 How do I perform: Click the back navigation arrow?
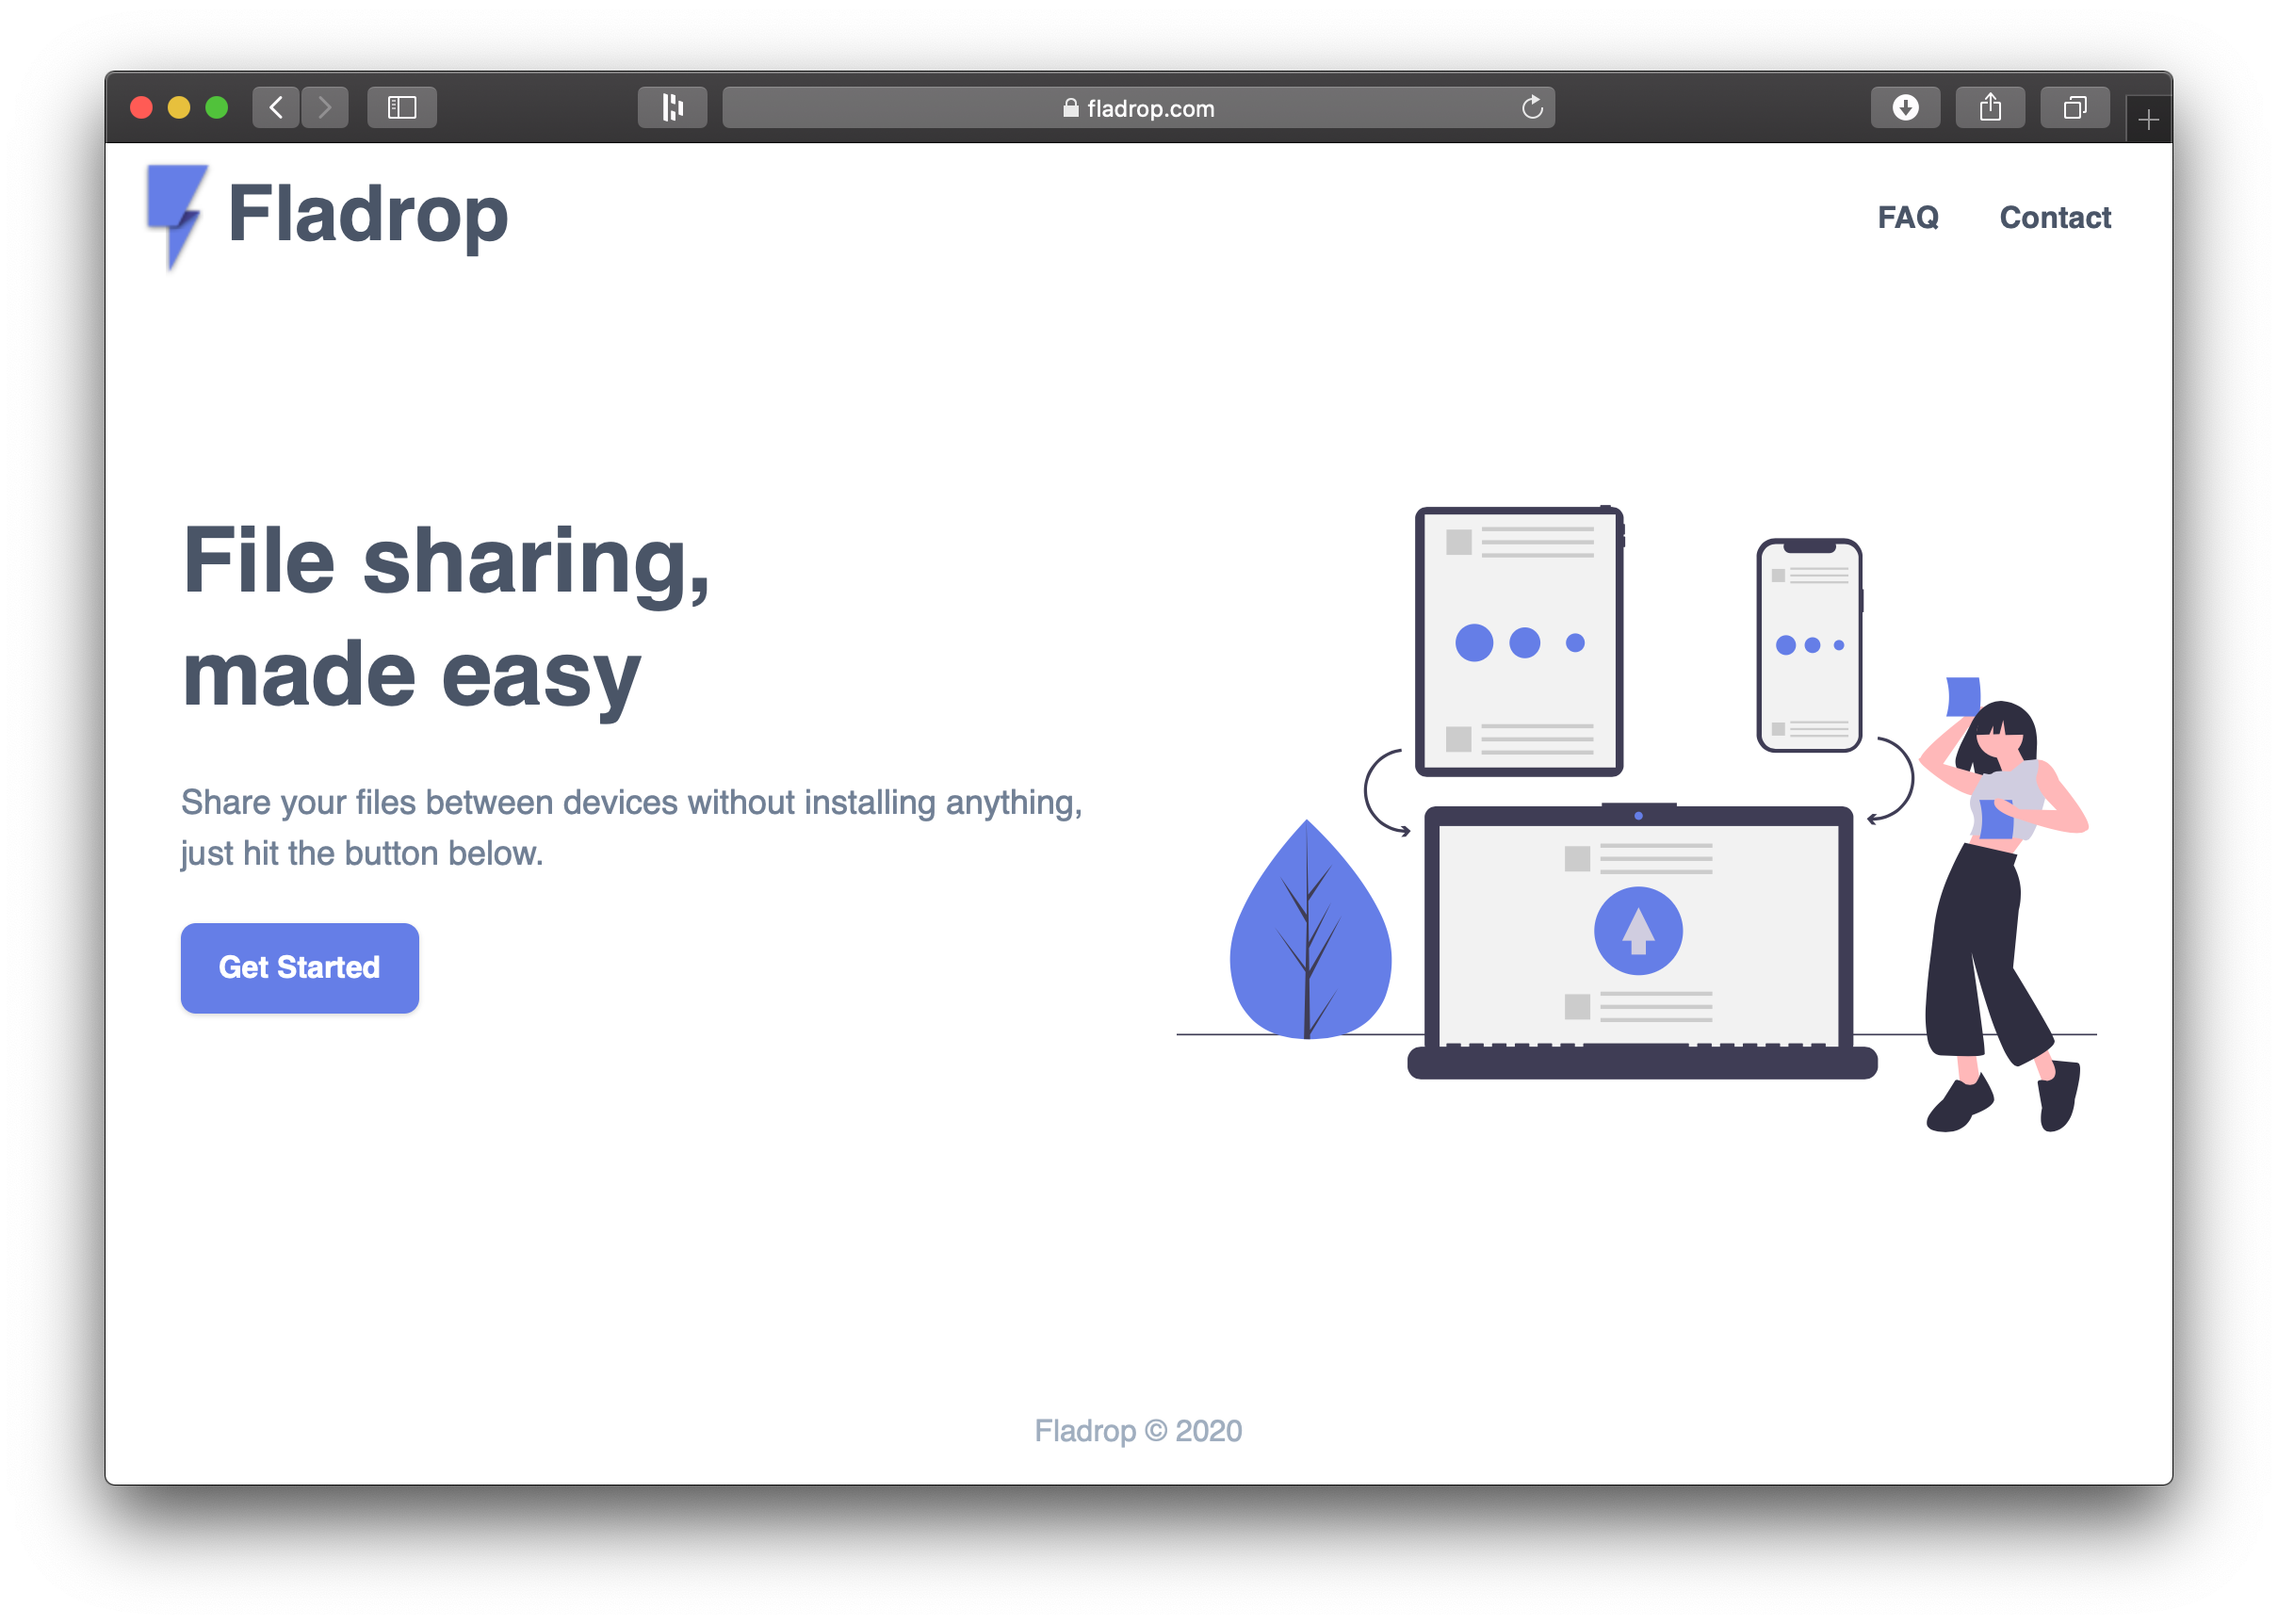point(276,107)
